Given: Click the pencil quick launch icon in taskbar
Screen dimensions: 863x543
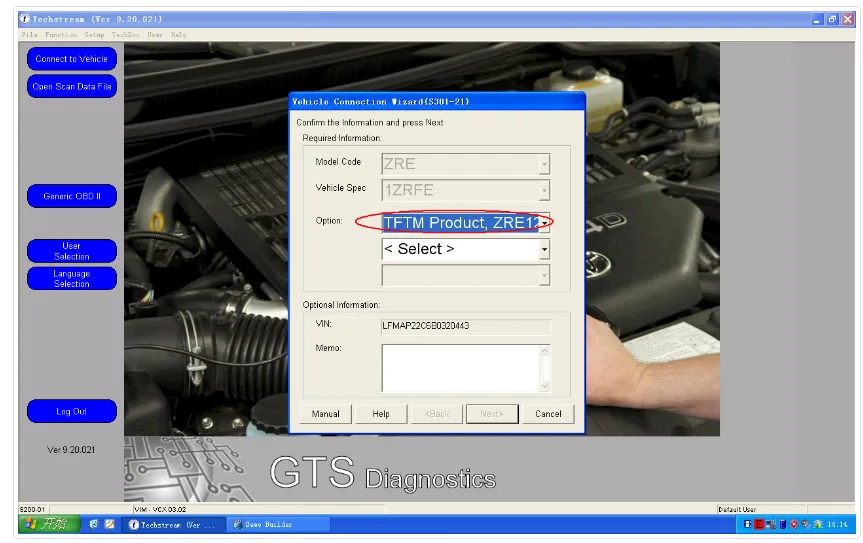Looking at the screenshot, I should (x=110, y=524).
